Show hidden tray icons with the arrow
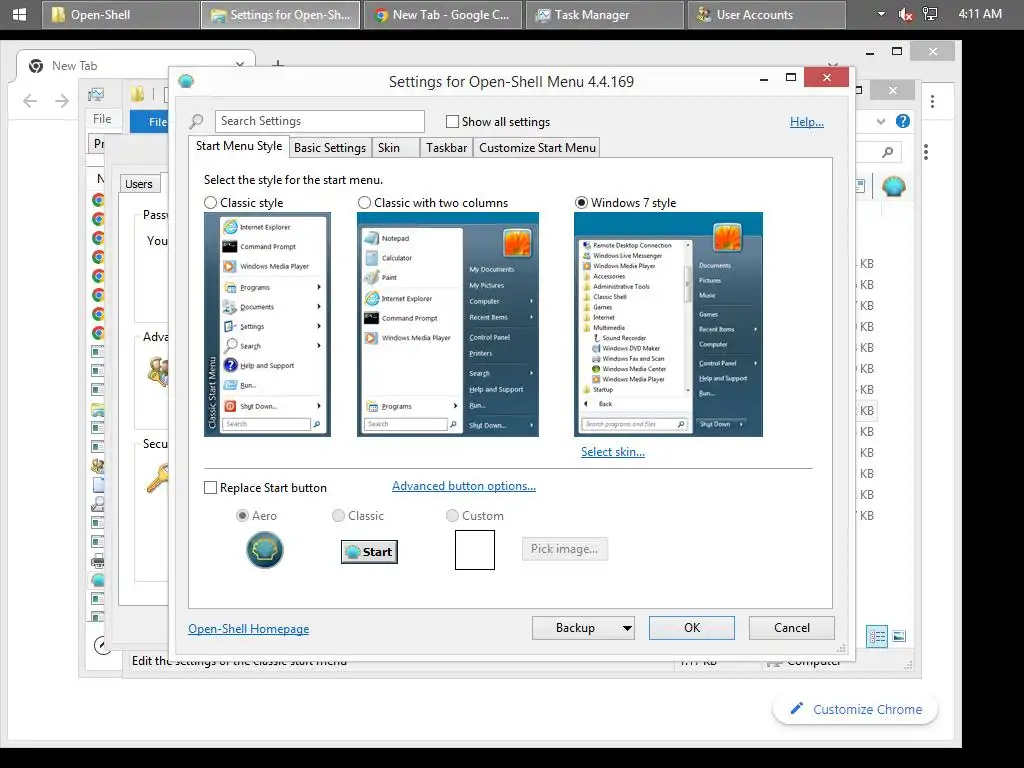 [881, 14]
